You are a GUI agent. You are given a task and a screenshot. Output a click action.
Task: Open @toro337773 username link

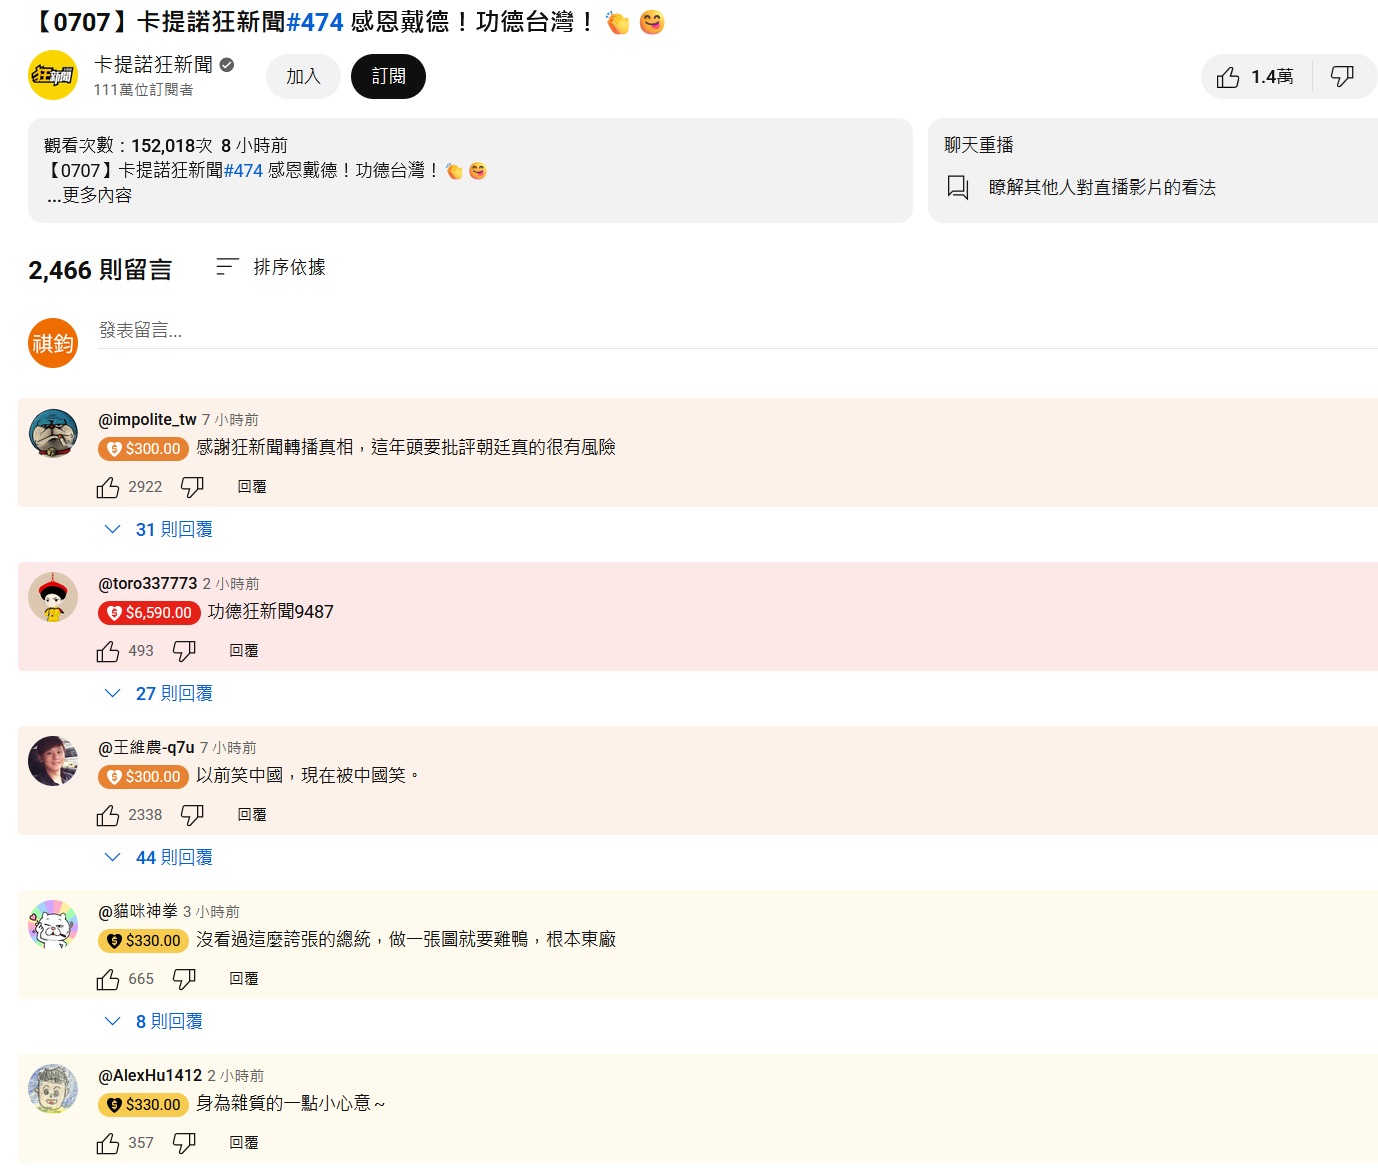tap(148, 584)
